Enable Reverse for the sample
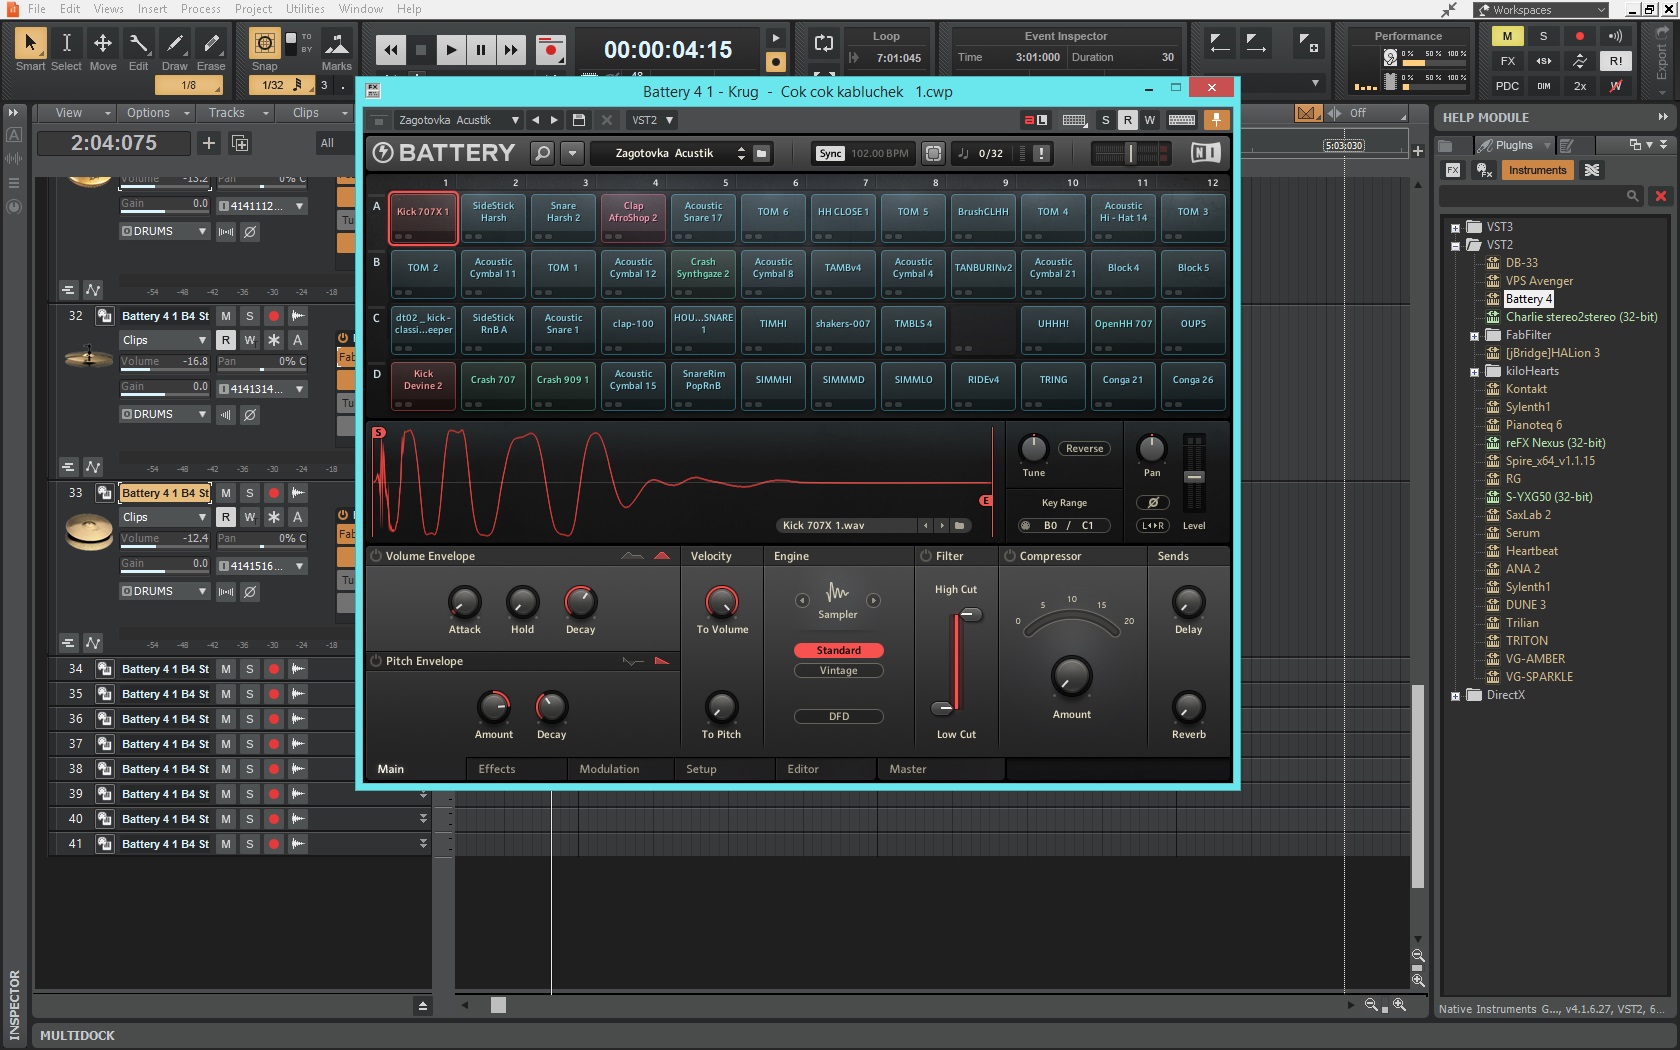The image size is (1680, 1050). coord(1084,449)
